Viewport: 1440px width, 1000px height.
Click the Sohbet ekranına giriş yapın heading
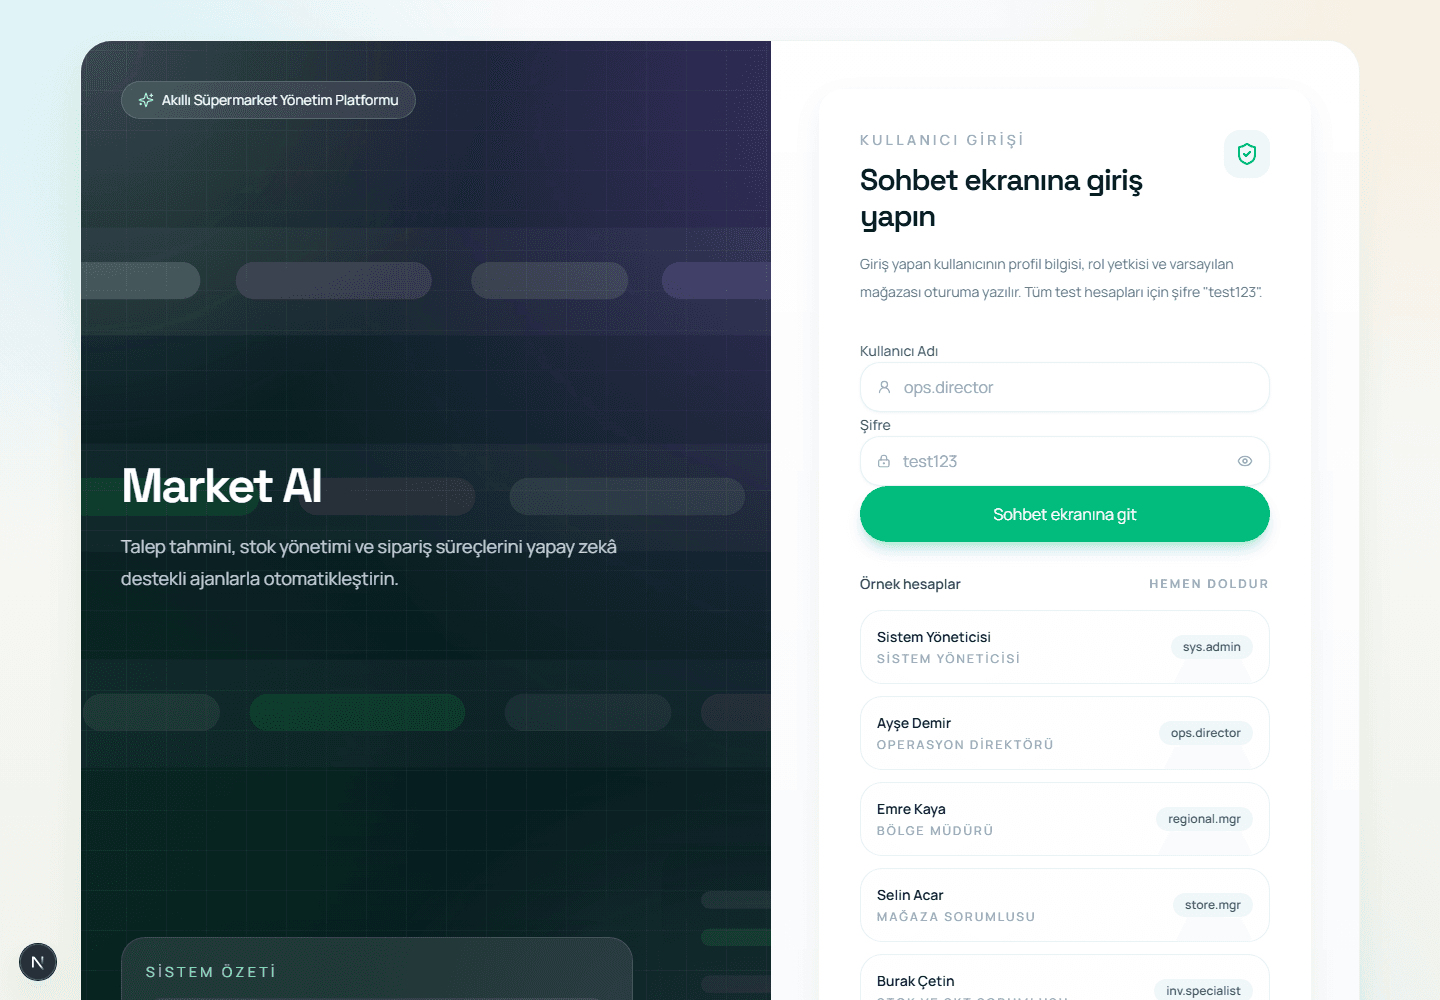point(1001,198)
